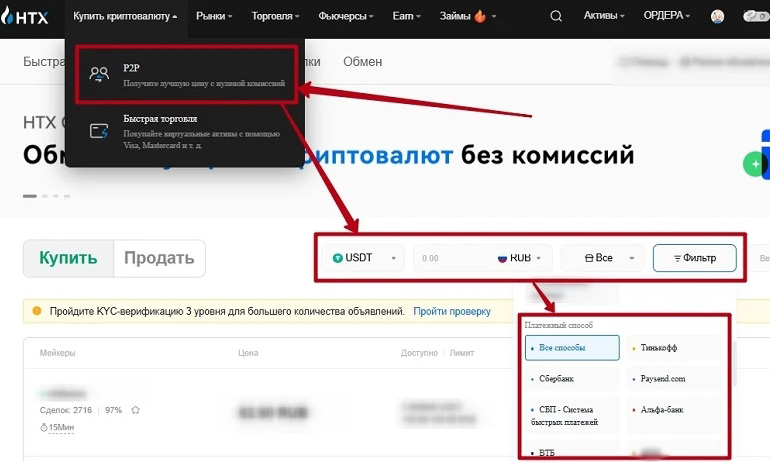Image resolution: width=770 pixels, height=462 pixels.
Task: Click the Сделок: 2716 text
Action: click(x=66, y=410)
